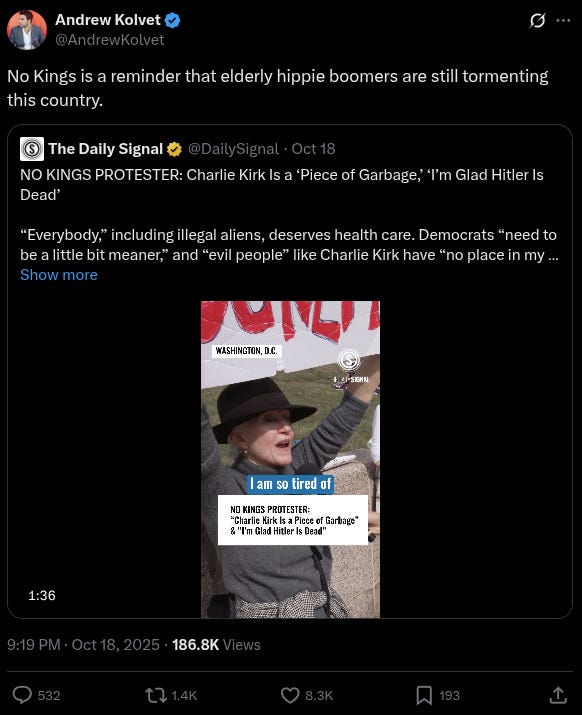
Task: View the 186.8K Views analytics
Action: [x=216, y=644]
